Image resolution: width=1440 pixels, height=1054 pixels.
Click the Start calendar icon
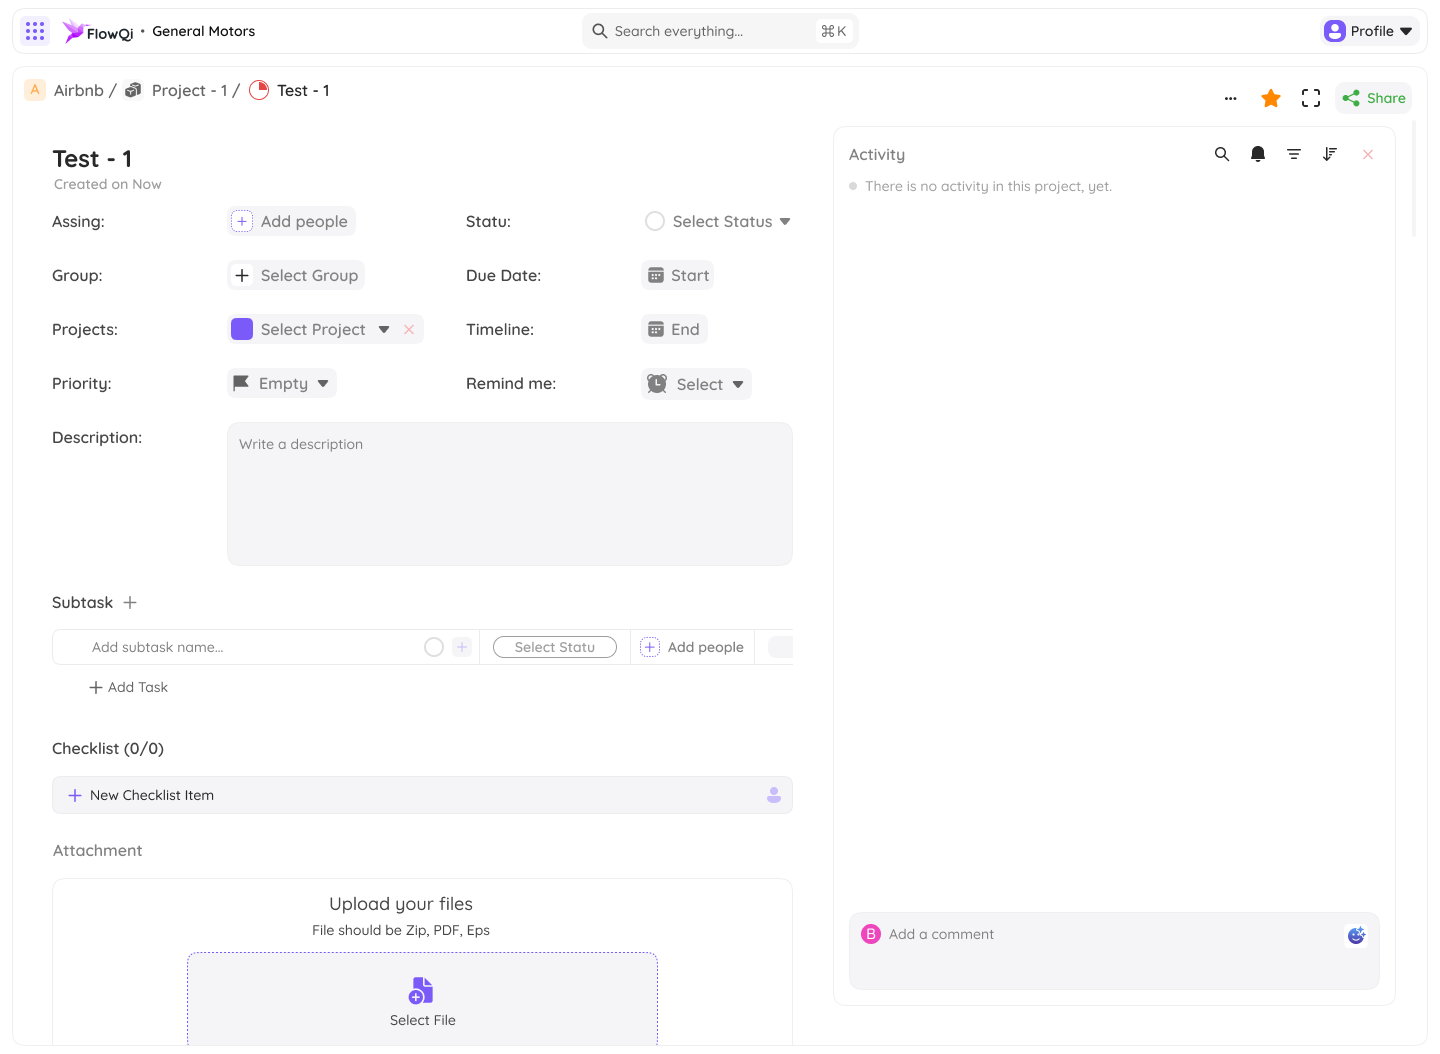pos(656,275)
